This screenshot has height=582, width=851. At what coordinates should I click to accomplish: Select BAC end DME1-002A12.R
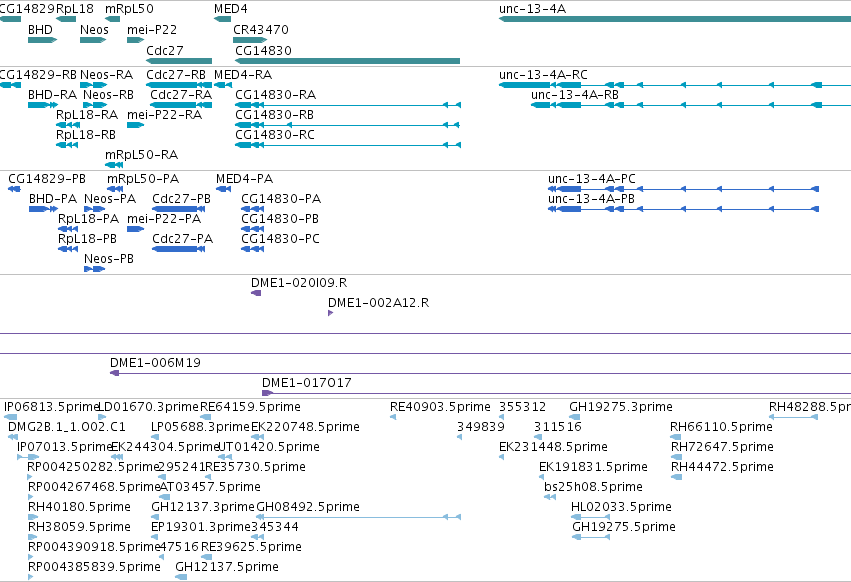tap(331, 313)
